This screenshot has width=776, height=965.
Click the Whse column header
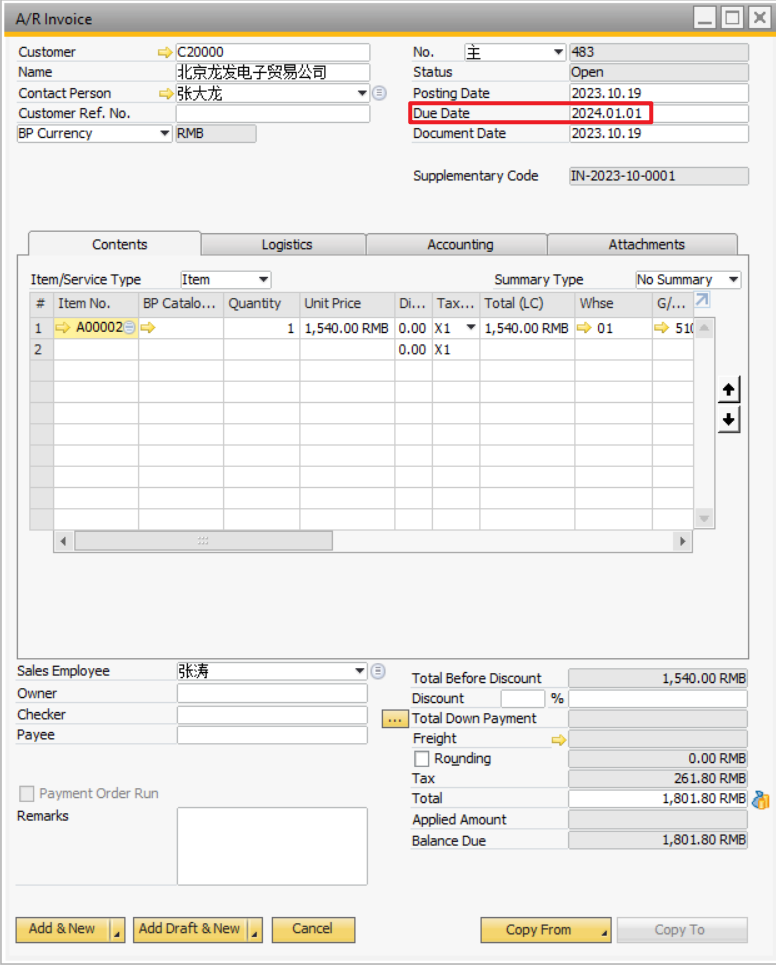613,303
